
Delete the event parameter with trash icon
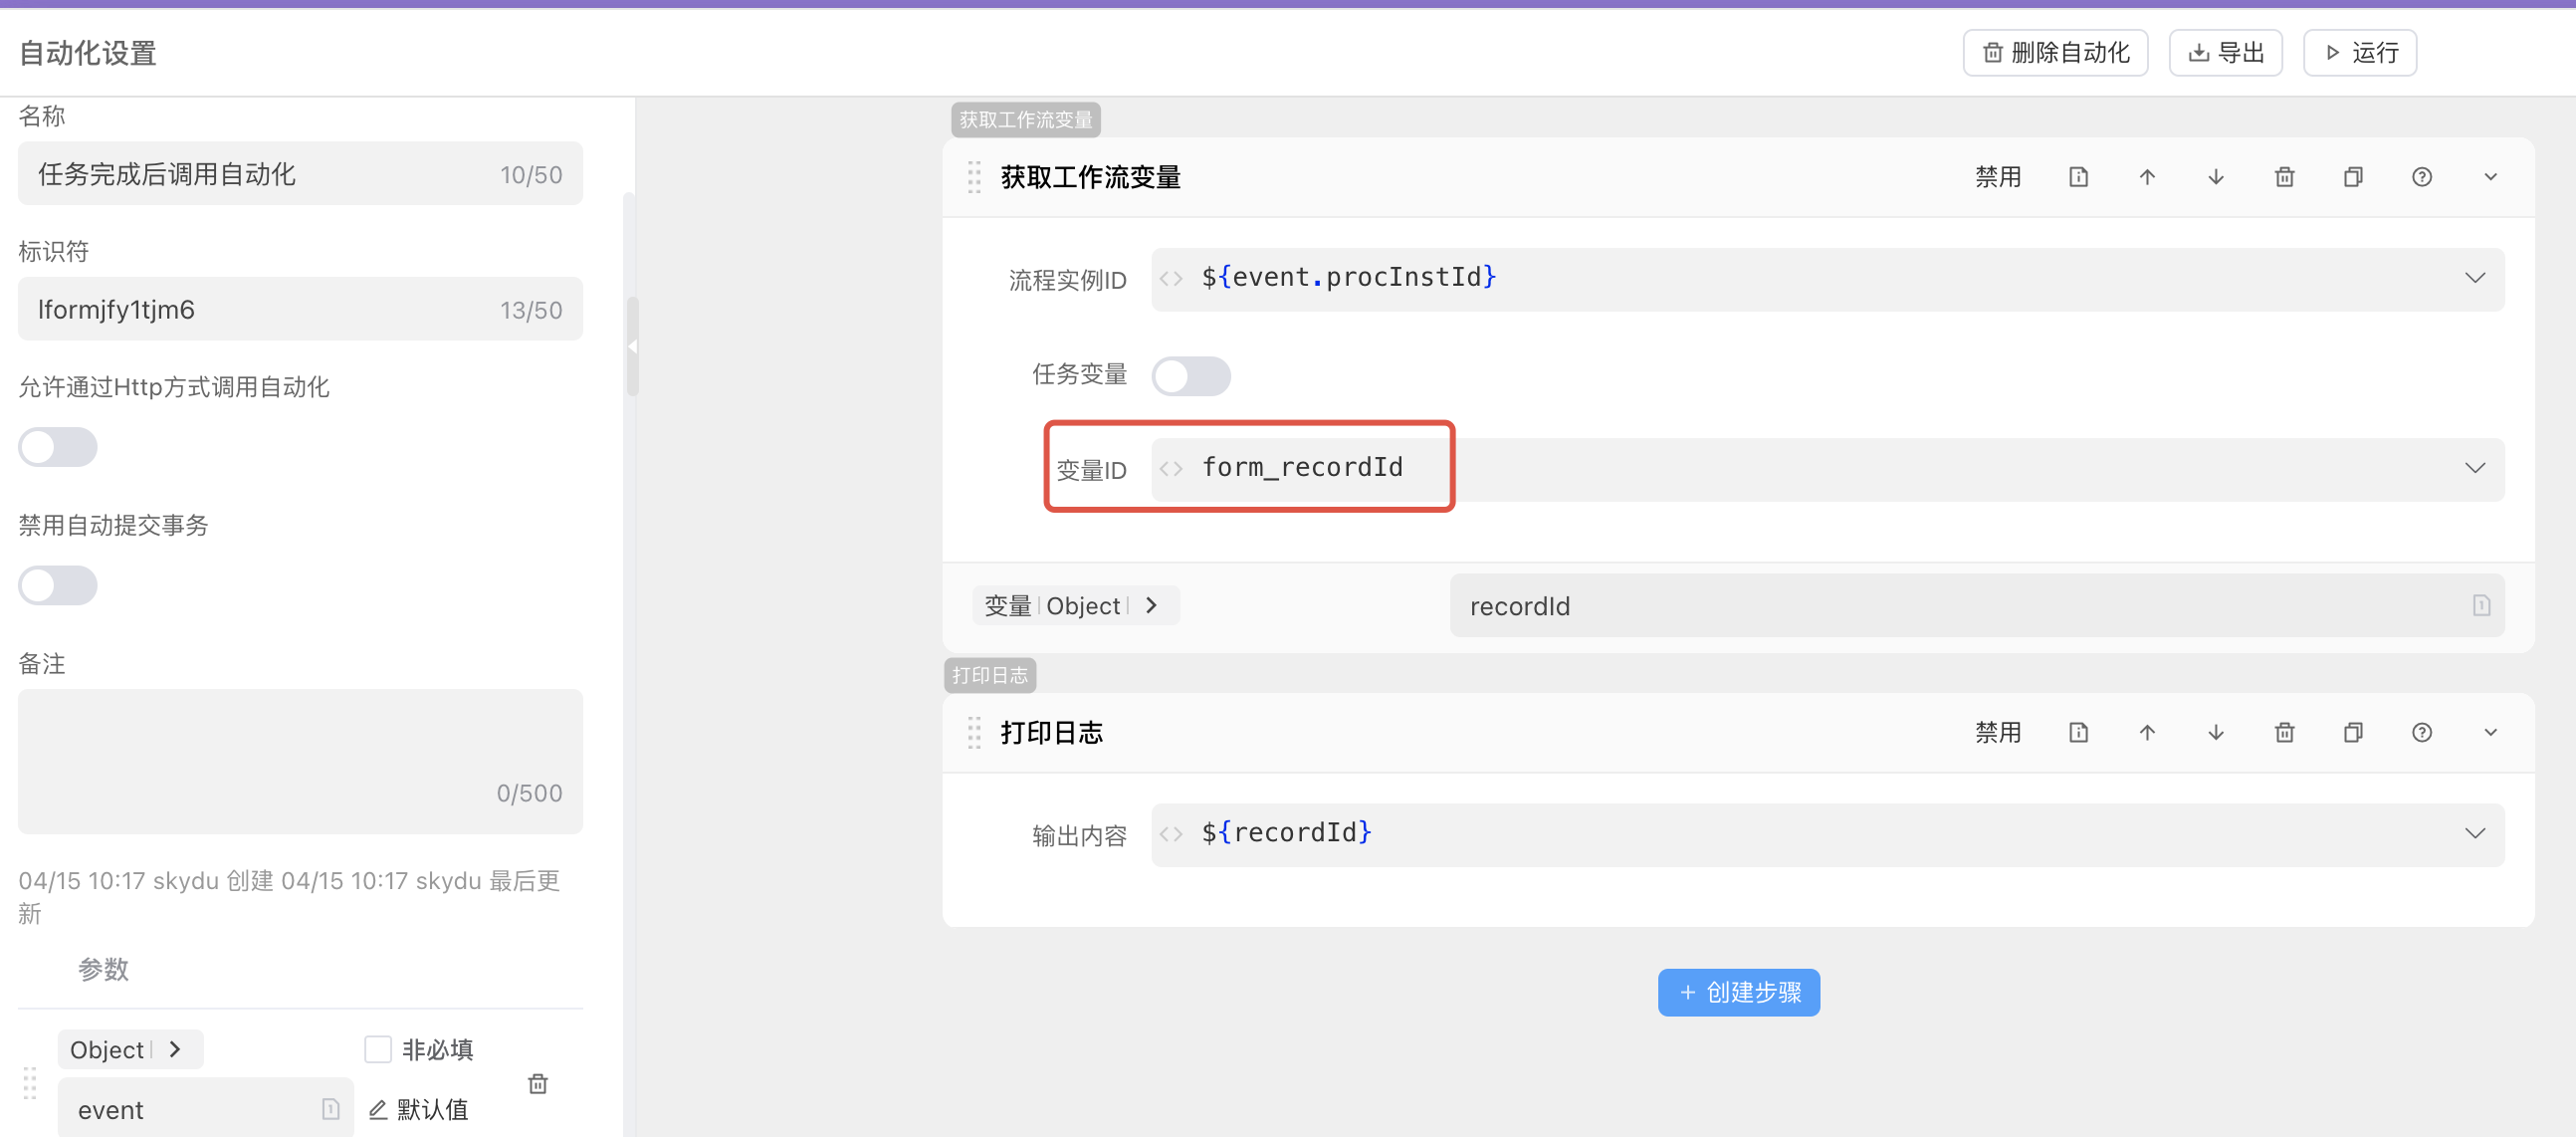[x=538, y=1083]
